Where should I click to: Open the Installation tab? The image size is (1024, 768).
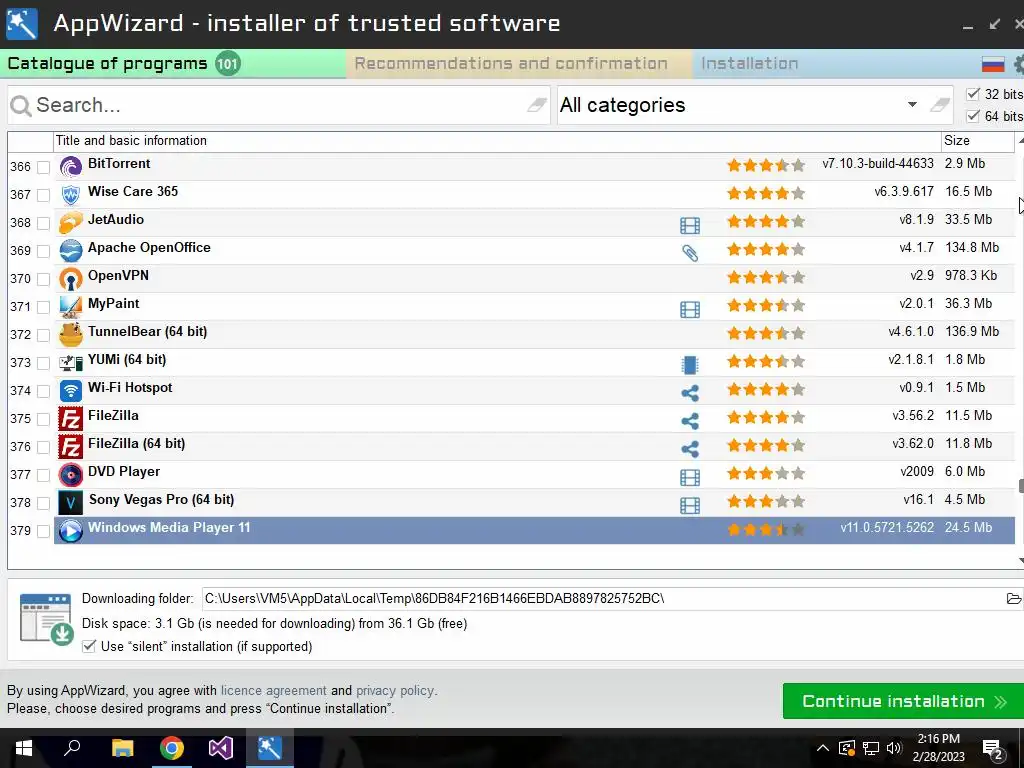[749, 63]
